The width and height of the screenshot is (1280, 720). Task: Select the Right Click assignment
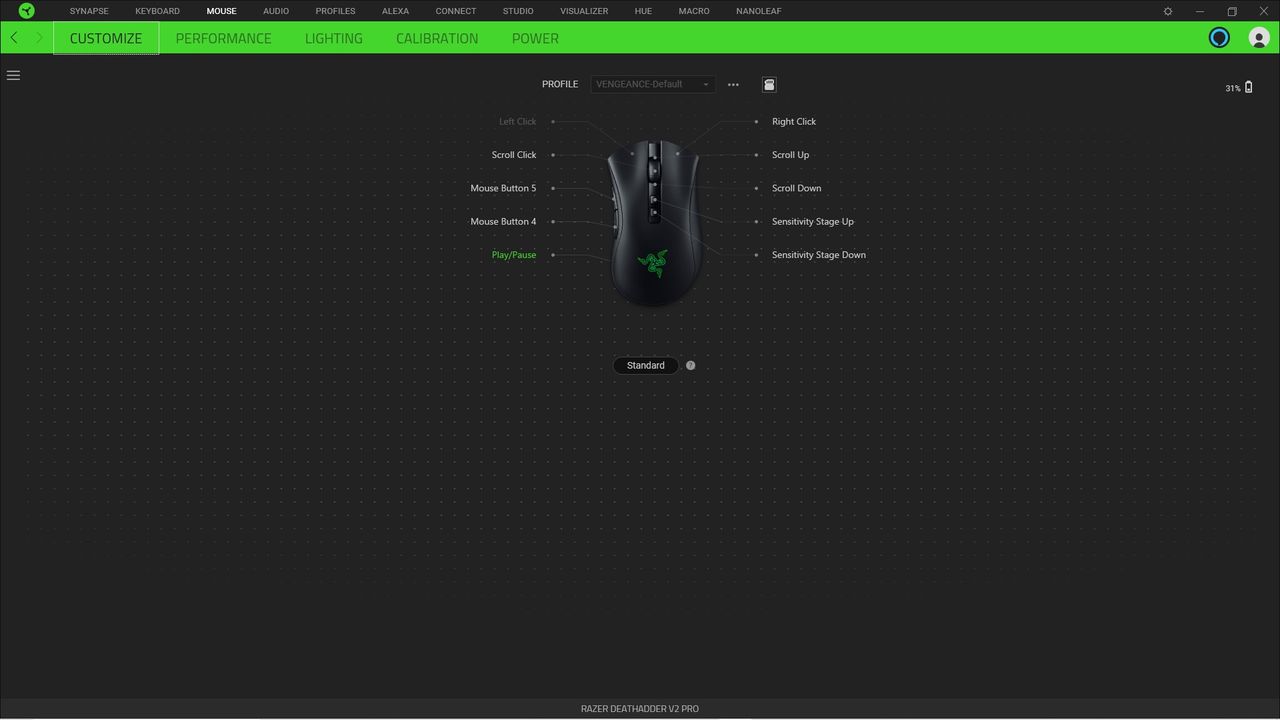794,121
